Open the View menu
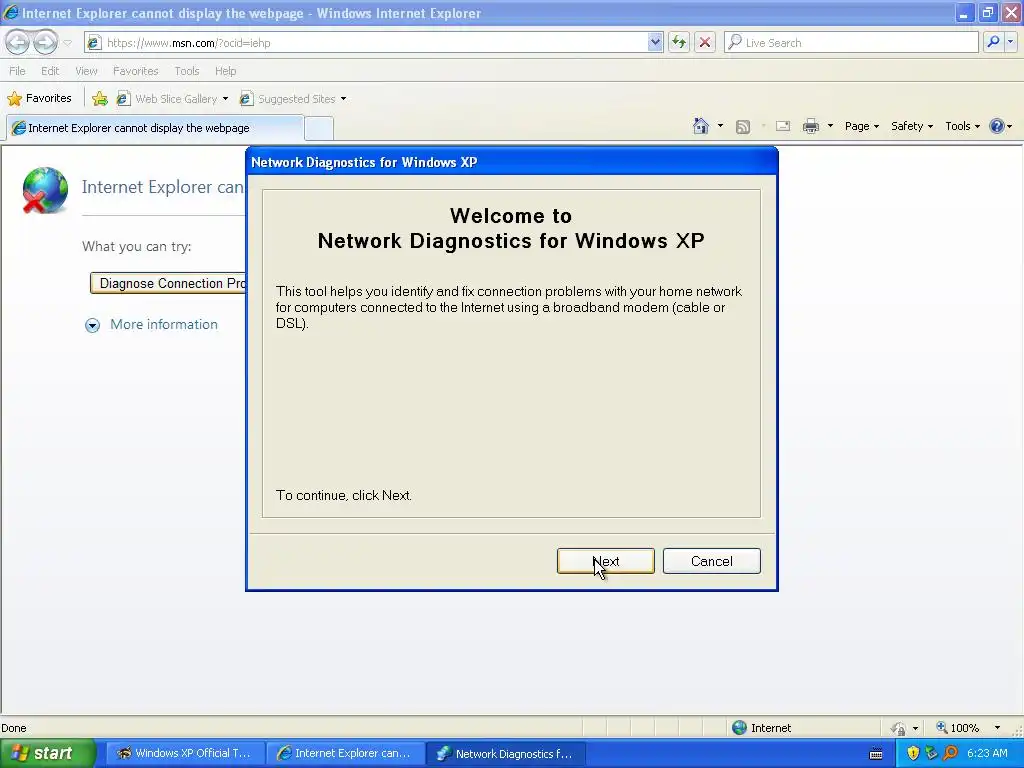Screen dimensions: 1024x768 86,71
